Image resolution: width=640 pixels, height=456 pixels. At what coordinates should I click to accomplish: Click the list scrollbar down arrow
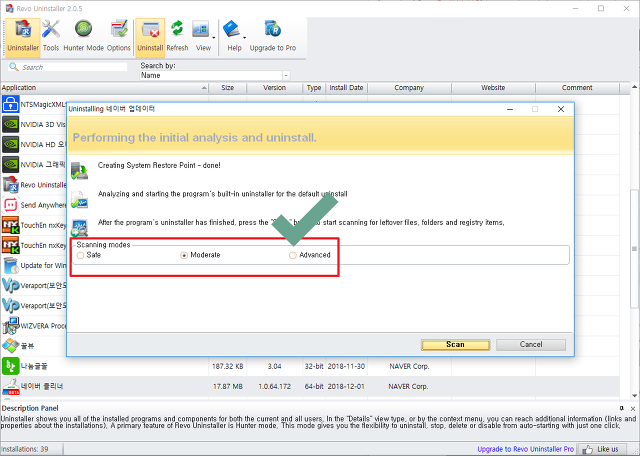click(x=634, y=396)
